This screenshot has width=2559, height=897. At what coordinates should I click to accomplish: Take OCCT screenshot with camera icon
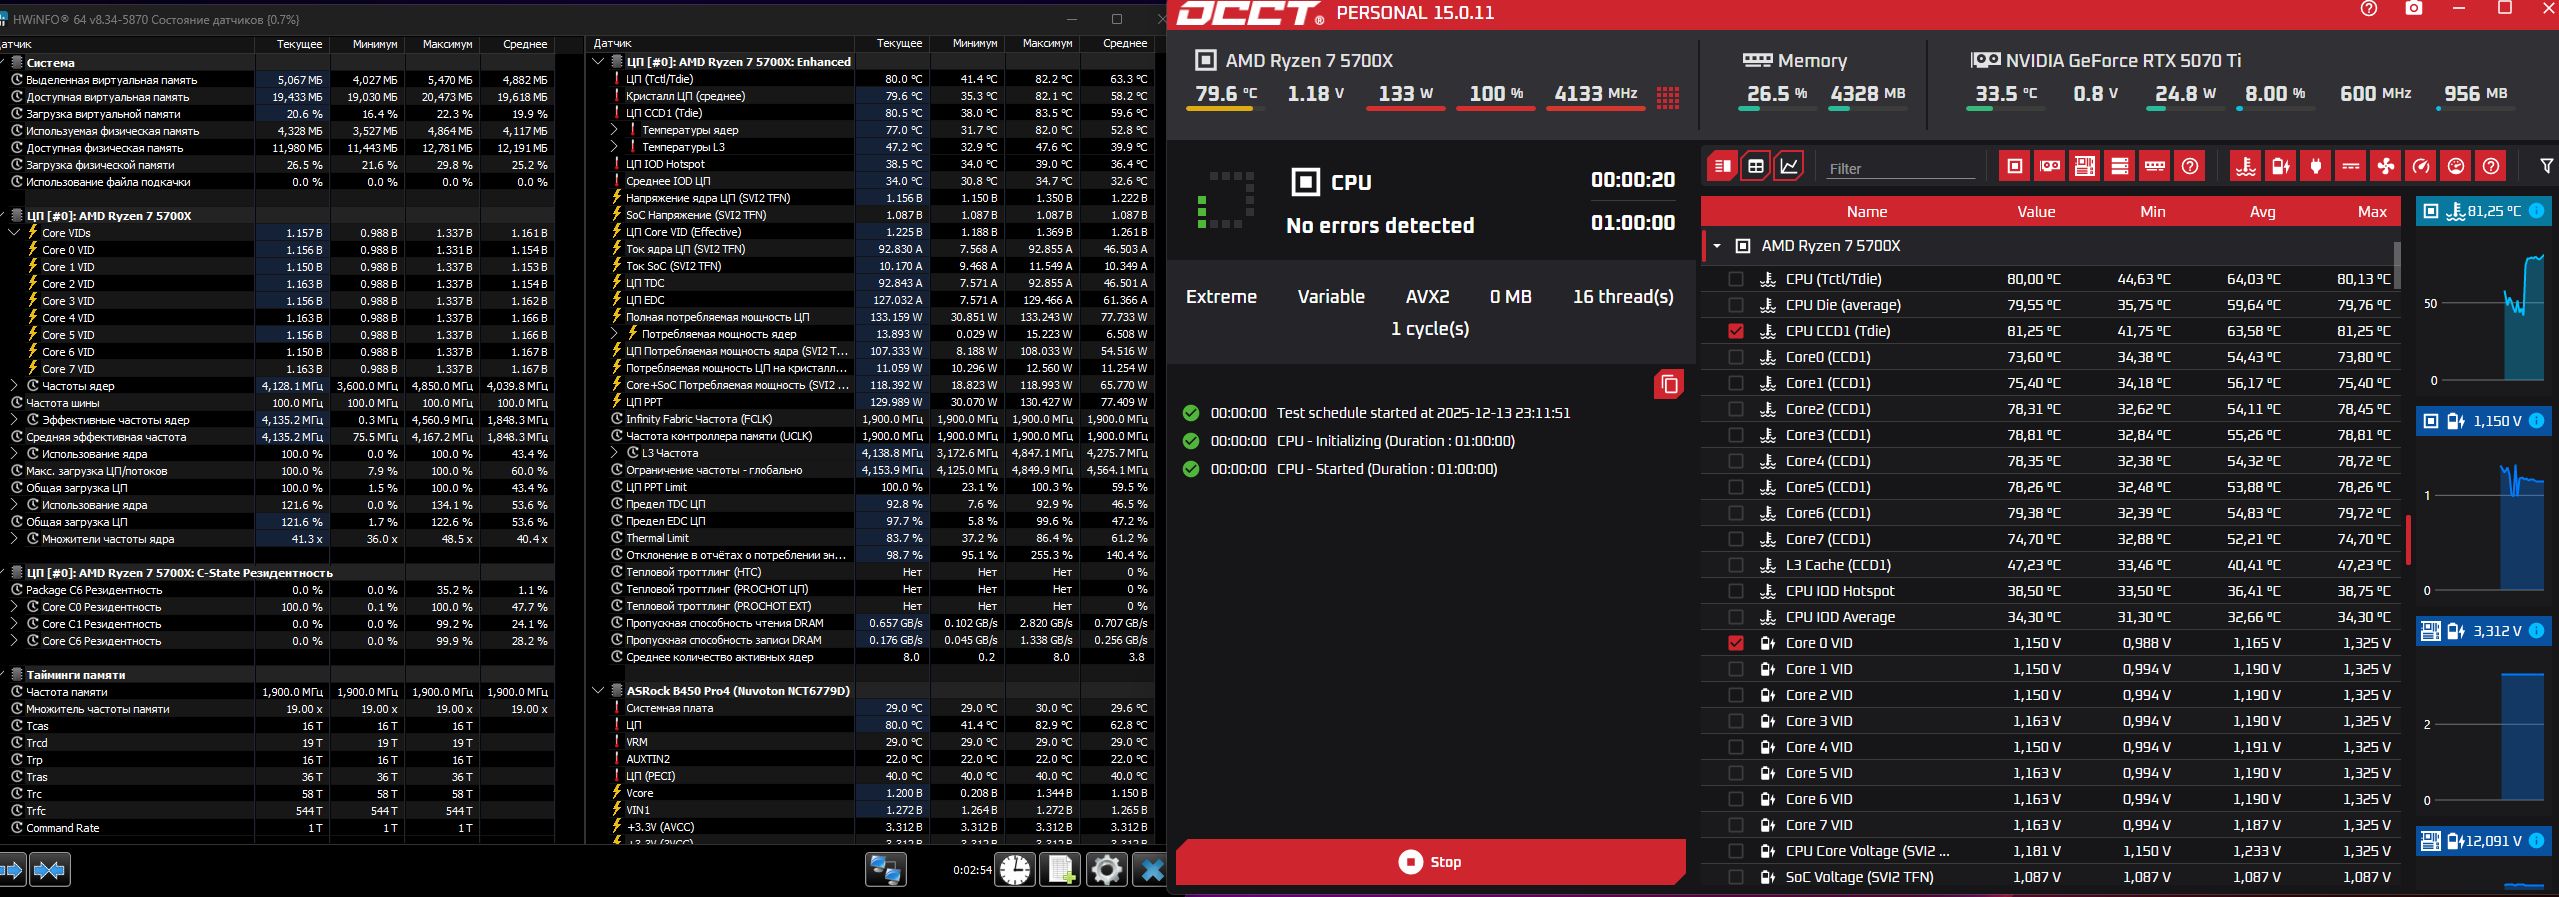coord(2413,9)
